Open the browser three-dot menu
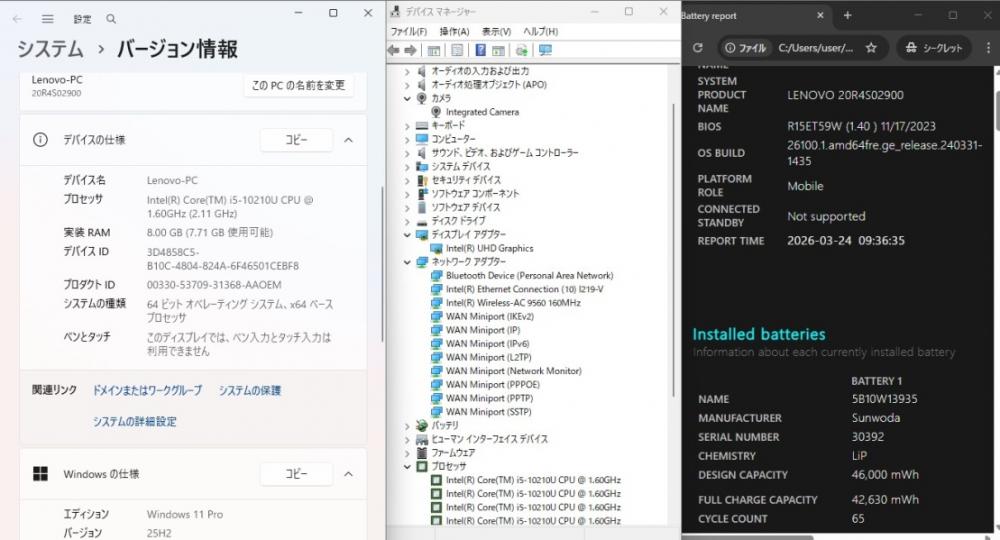Screen dimensions: 1000x540 989,48
